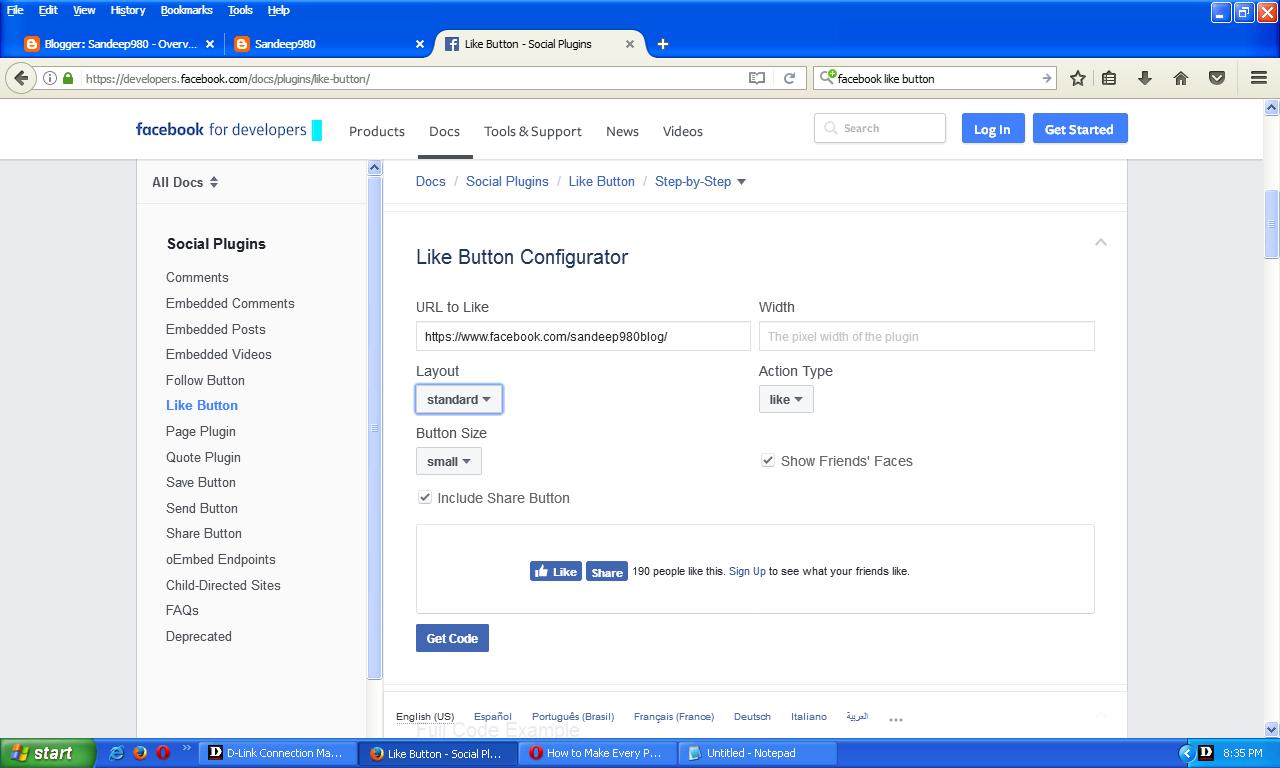Image resolution: width=1280 pixels, height=768 pixels.
Task: Open a new tab with plus icon
Action: (x=663, y=44)
